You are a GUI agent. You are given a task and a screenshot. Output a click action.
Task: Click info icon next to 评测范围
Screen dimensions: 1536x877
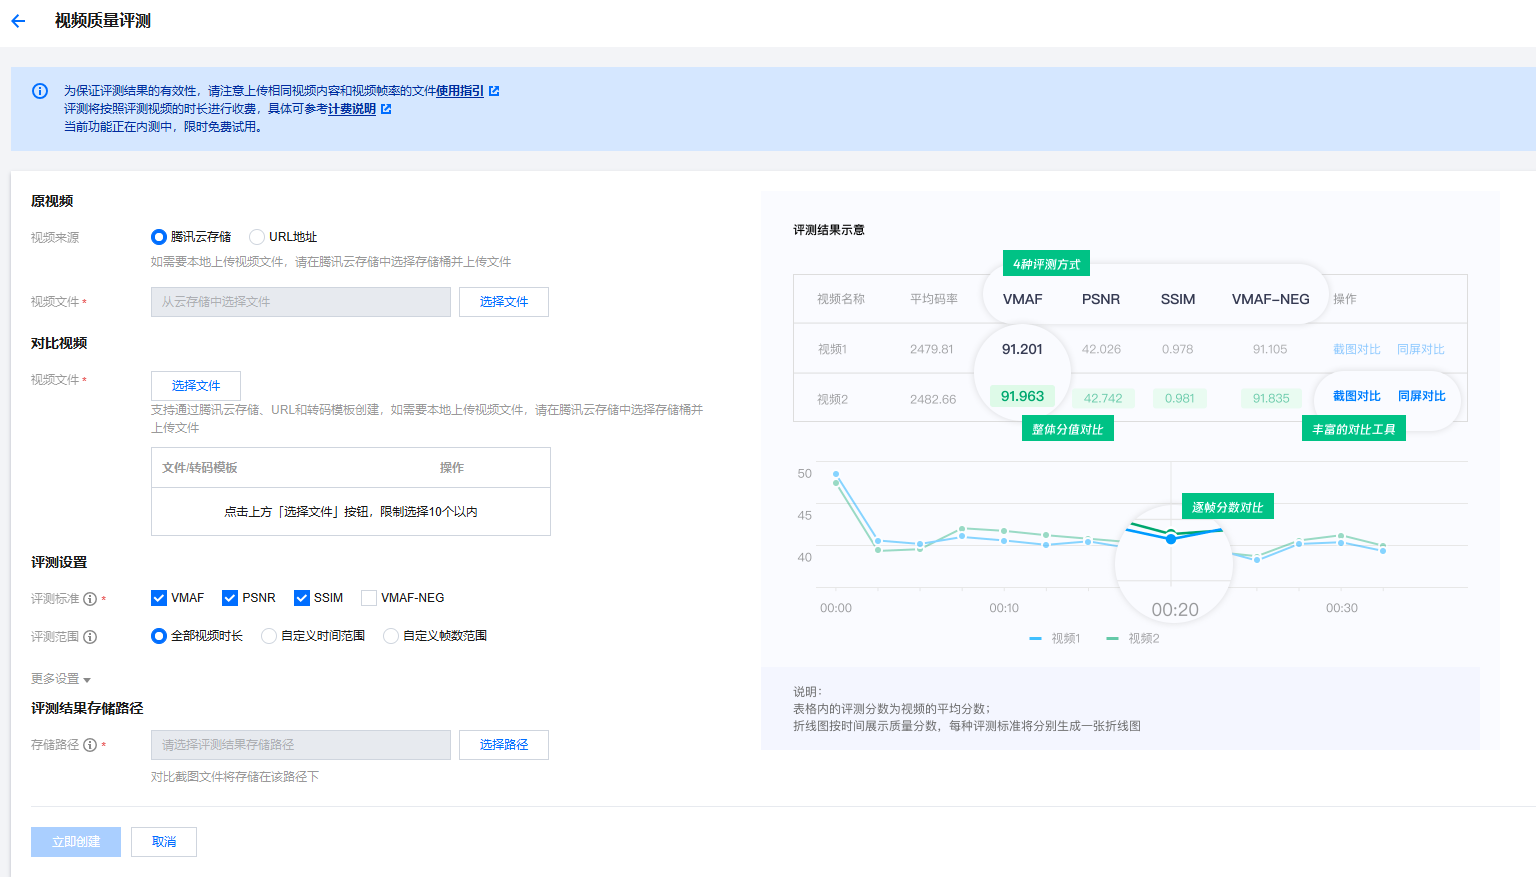(90, 637)
